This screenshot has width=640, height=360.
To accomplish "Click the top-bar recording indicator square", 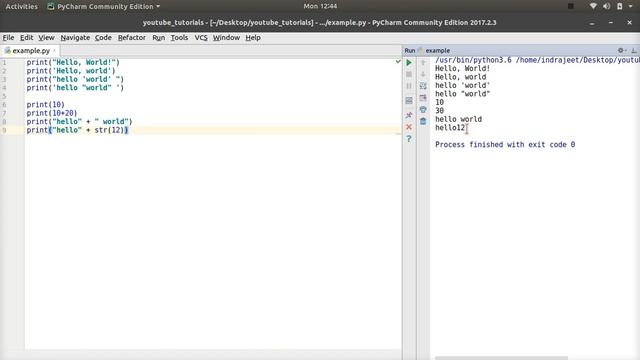I will [x=571, y=6].
